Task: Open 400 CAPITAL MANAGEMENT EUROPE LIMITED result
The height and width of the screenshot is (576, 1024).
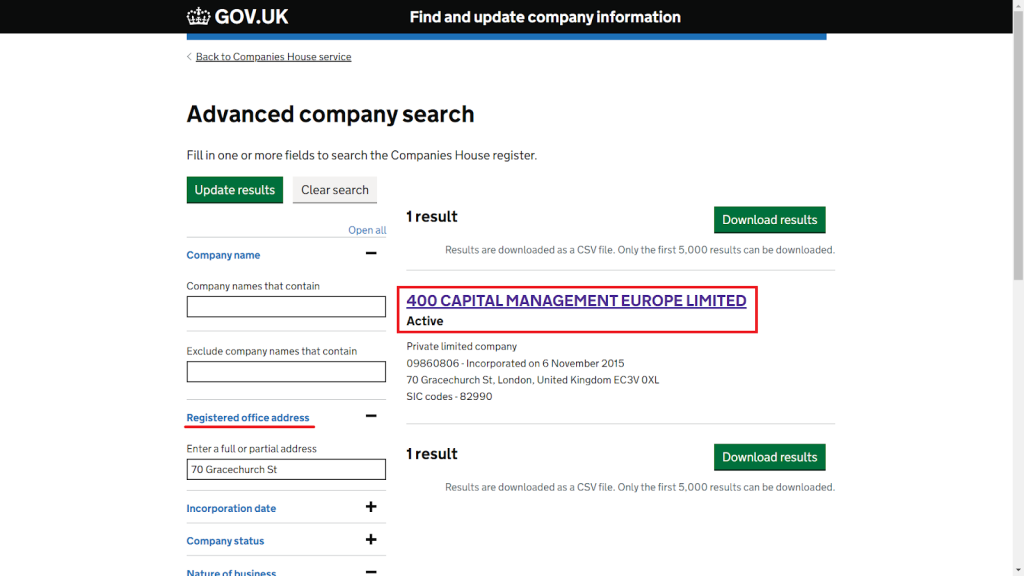Action: [576, 300]
